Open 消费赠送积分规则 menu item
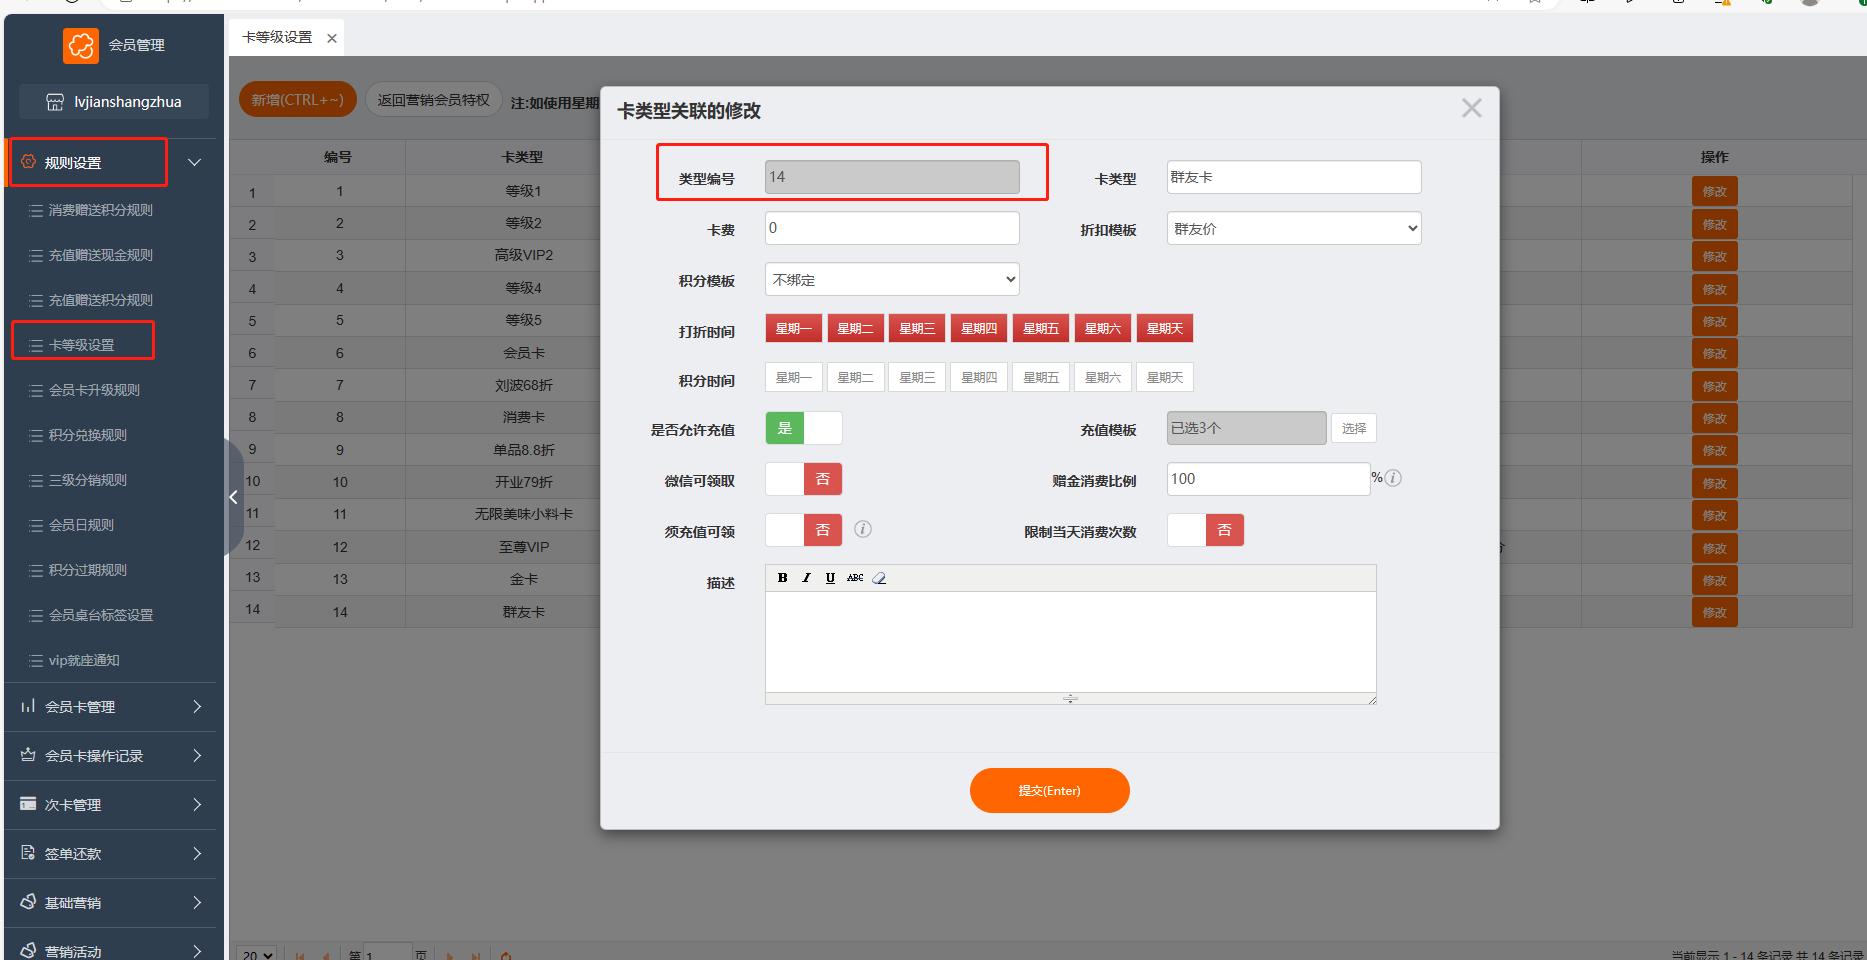The width and height of the screenshot is (1867, 960). (x=101, y=210)
